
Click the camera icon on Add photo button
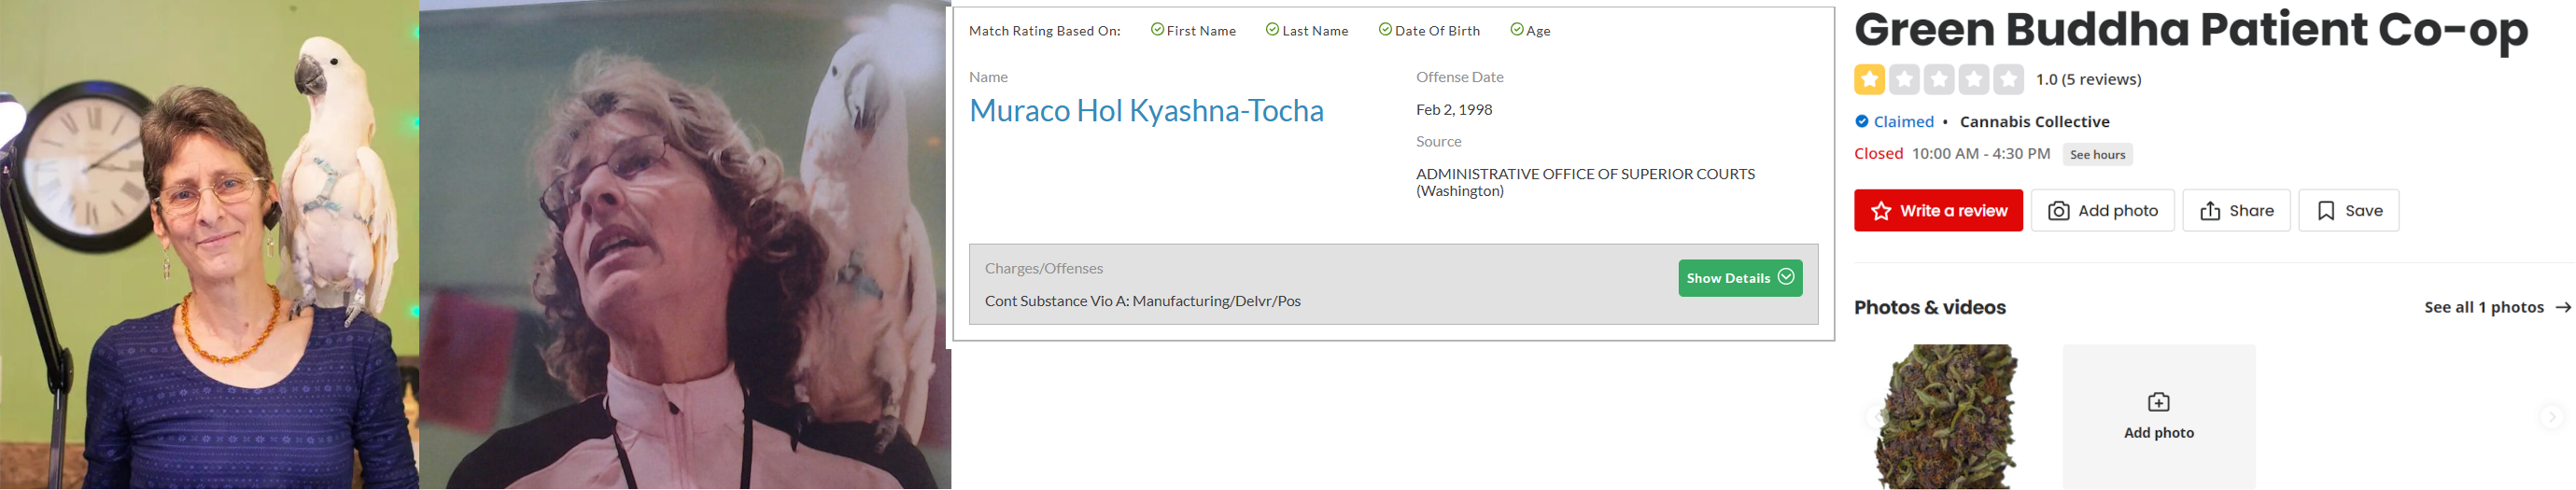(2059, 211)
